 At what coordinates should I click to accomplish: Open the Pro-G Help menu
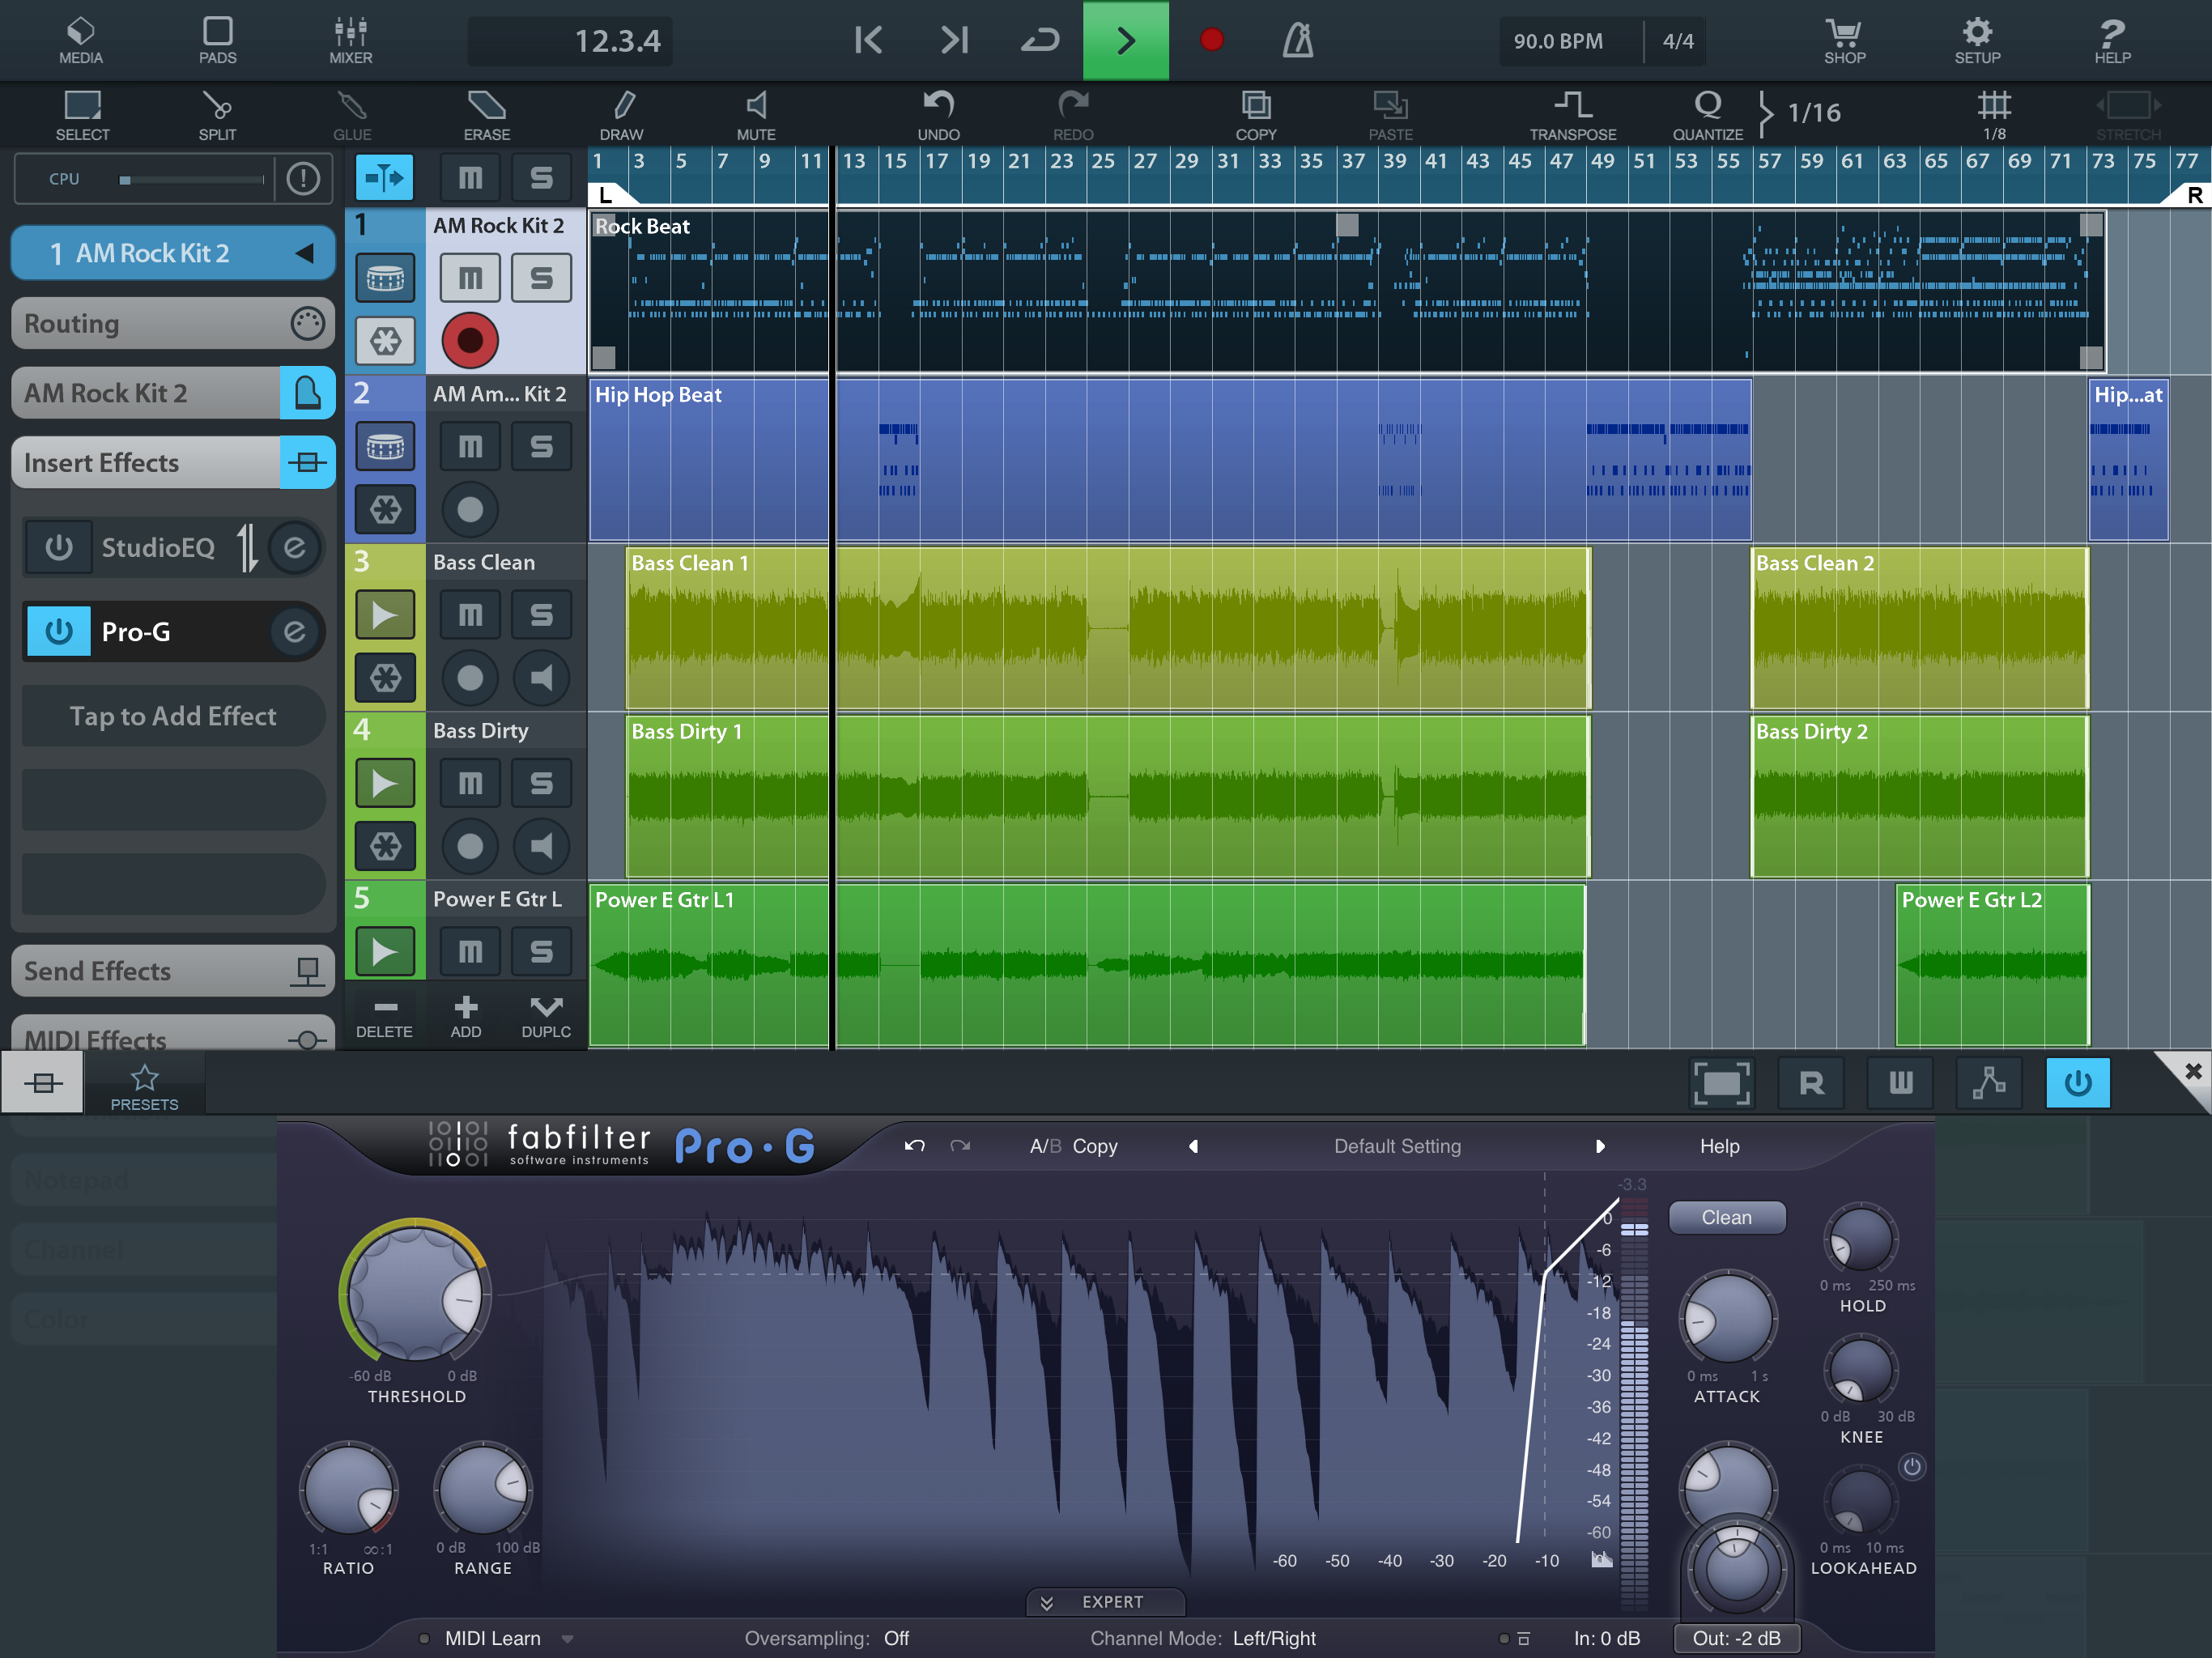point(1718,1146)
